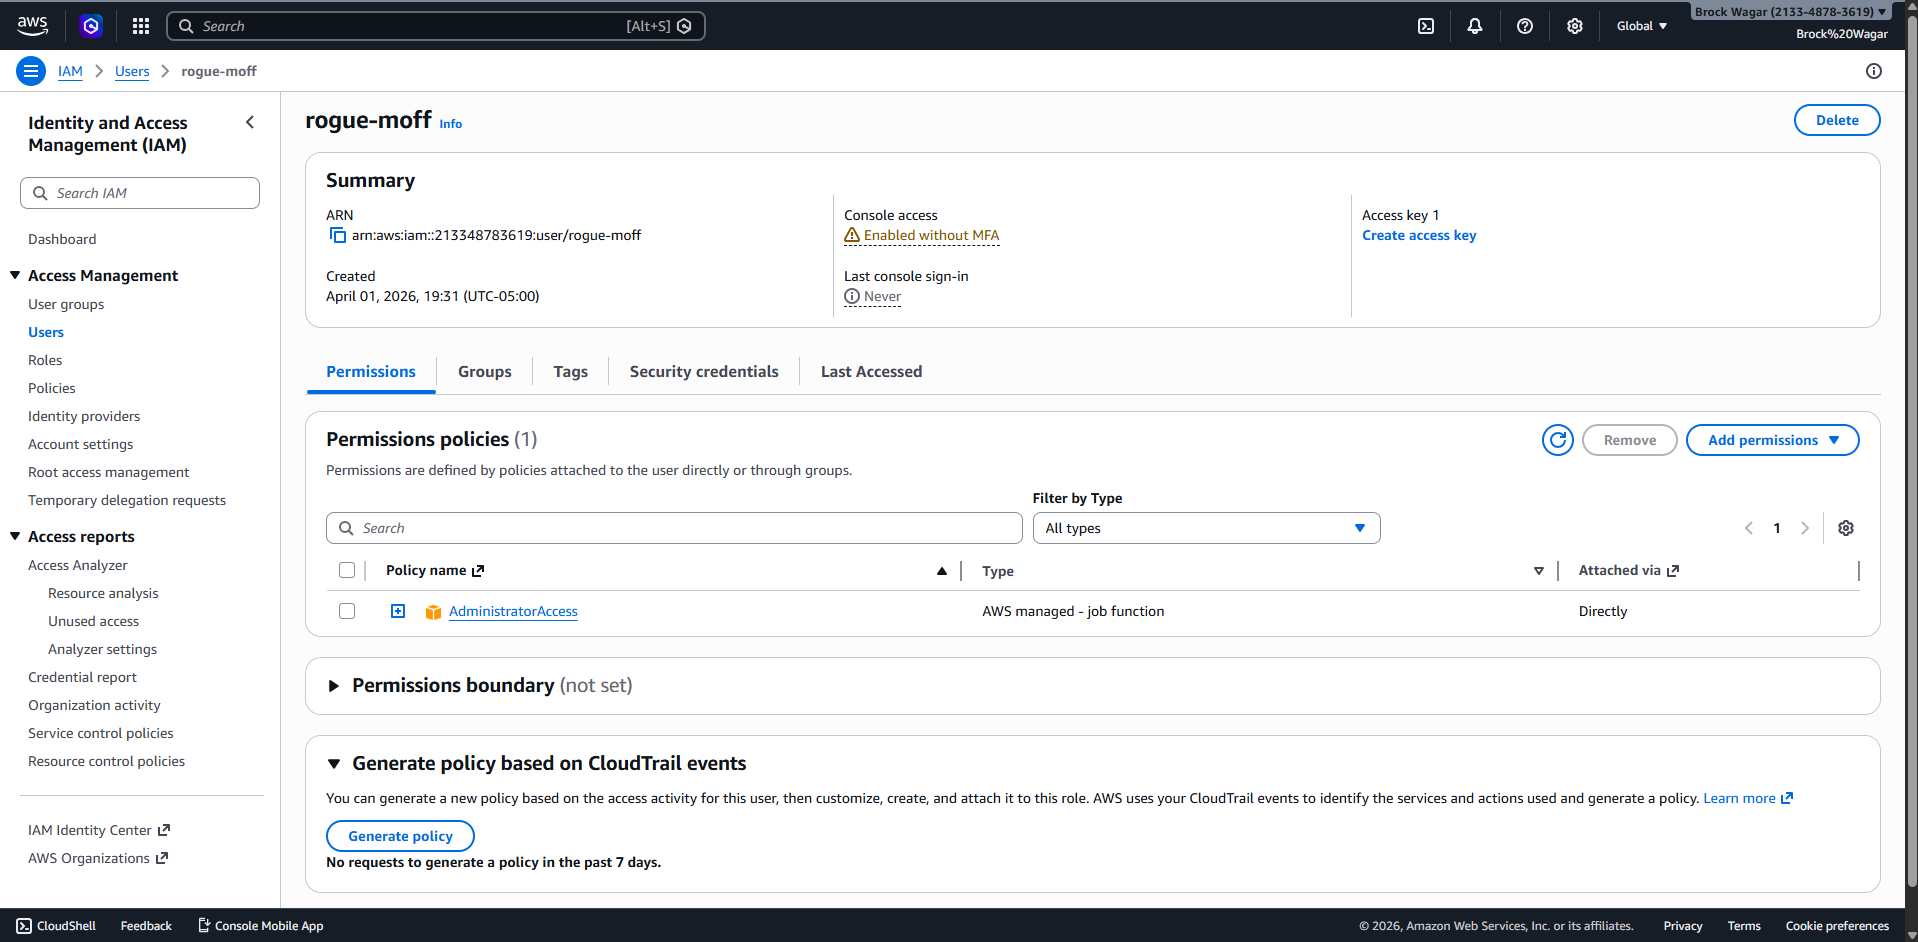Expand the AdministratorAccess policy details
Viewport: 1918px width, 942px height.
pyautogui.click(x=398, y=611)
